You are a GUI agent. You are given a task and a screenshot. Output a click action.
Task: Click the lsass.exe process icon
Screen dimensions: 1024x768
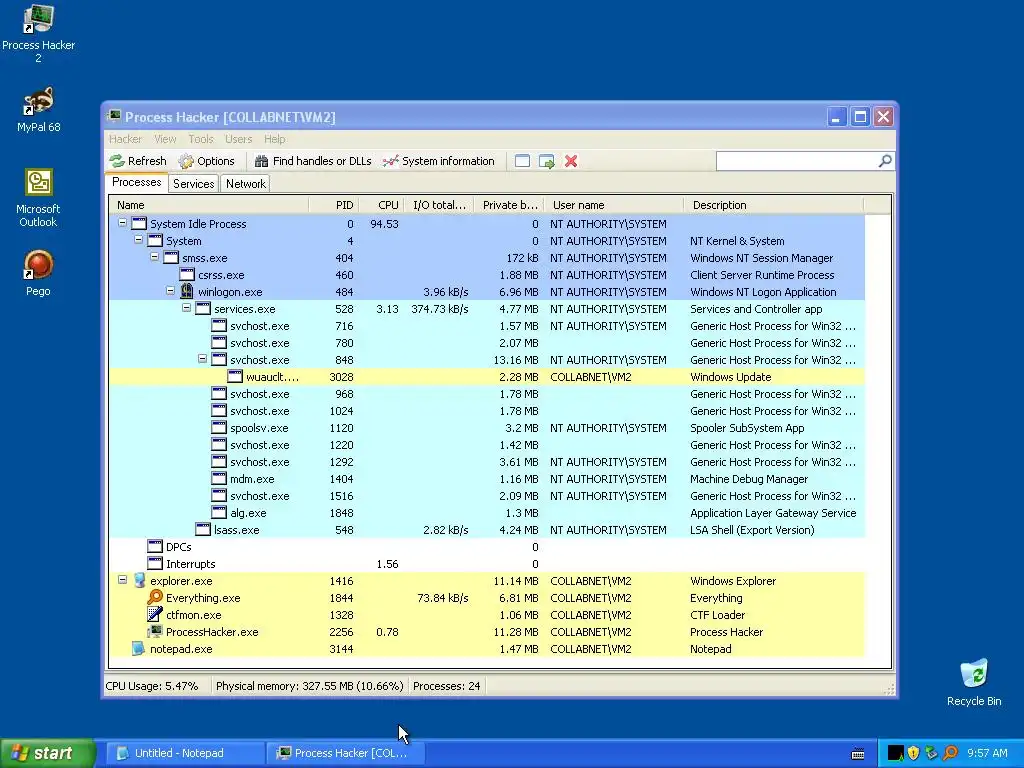coord(203,530)
